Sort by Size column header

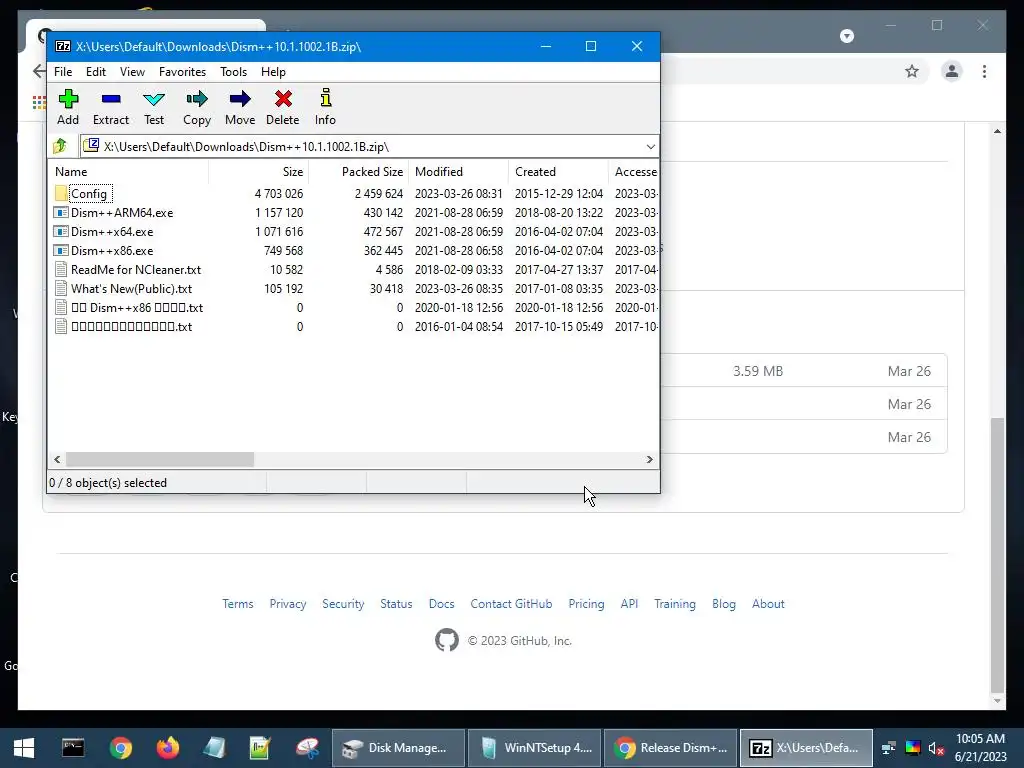(x=259, y=172)
